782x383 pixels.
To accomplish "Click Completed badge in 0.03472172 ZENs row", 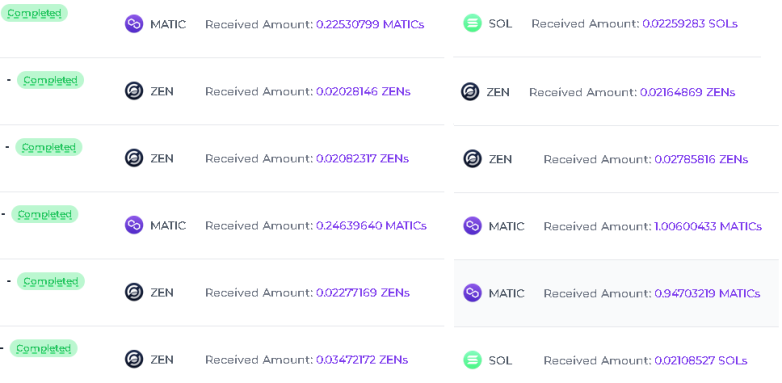I will (x=44, y=348).
